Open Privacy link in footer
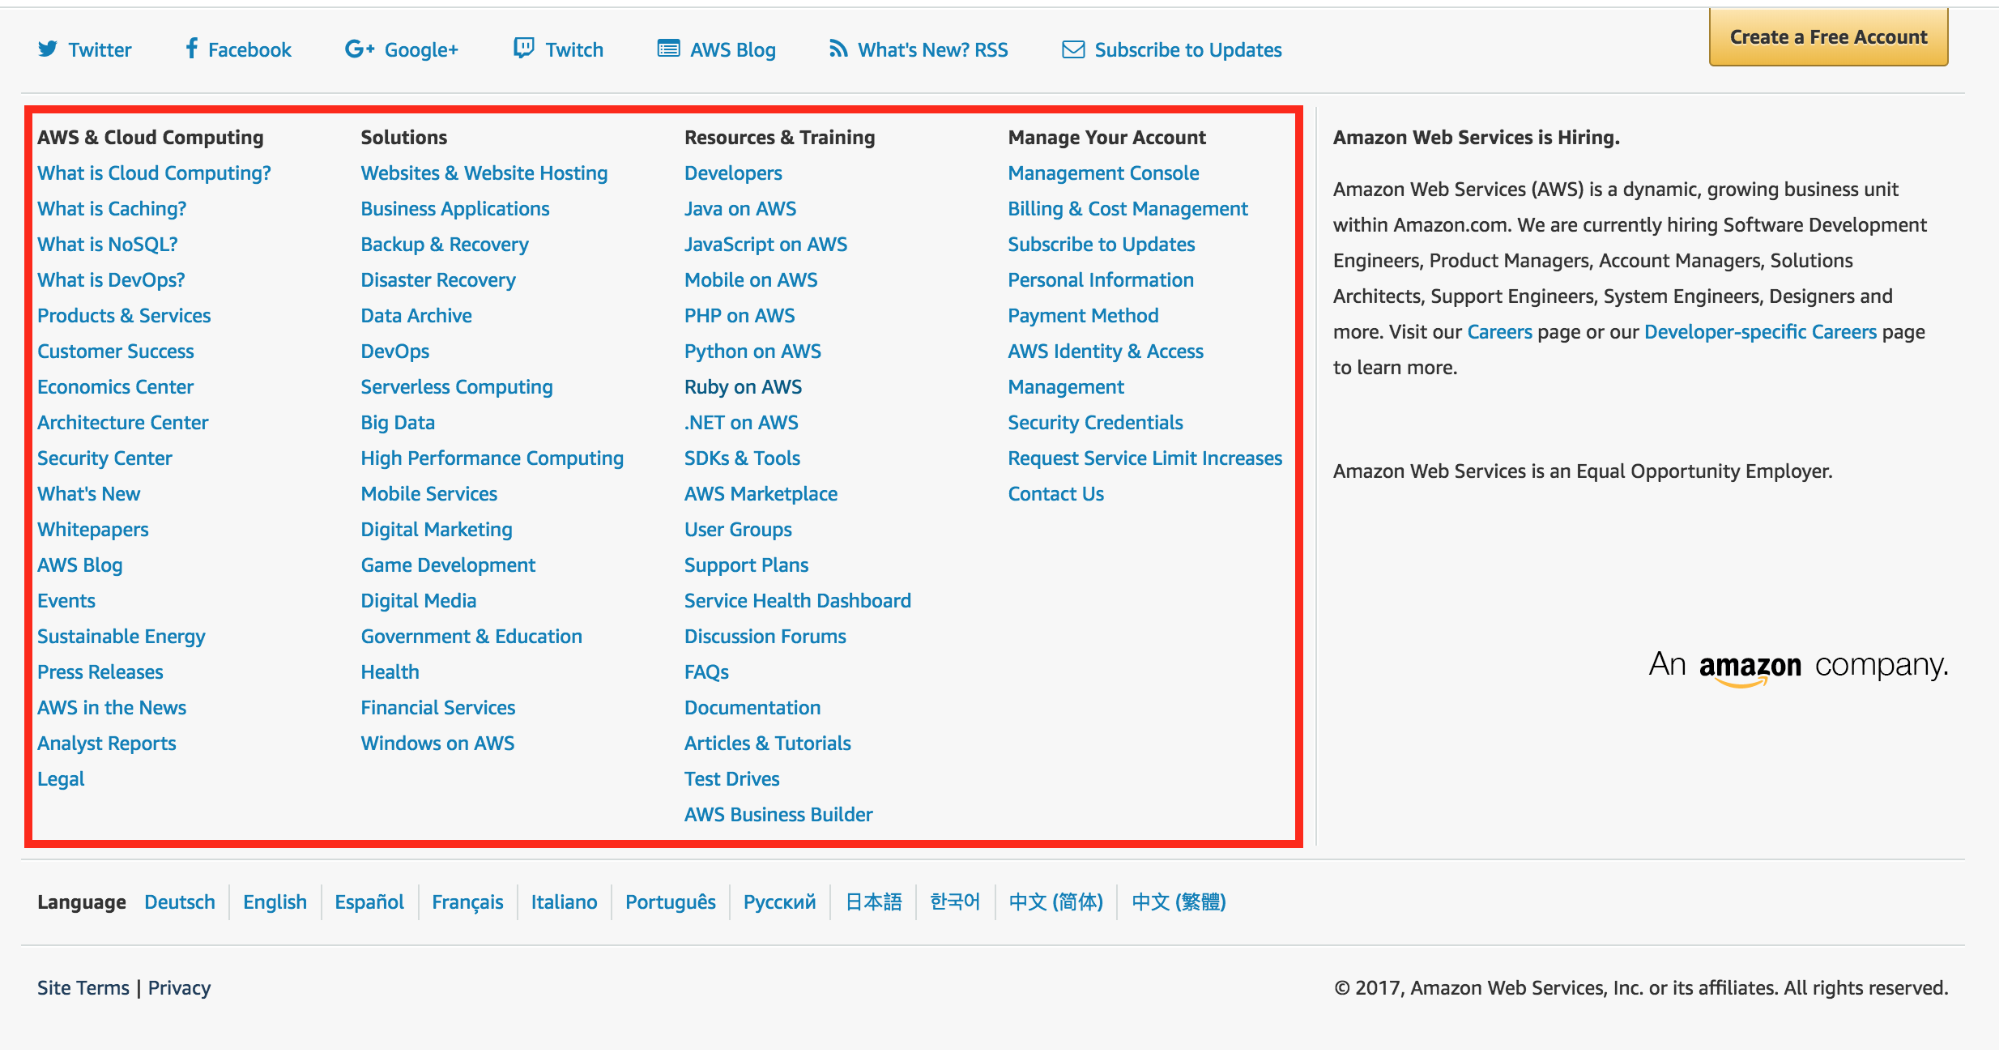This screenshot has height=1050, width=1999. pos(179,988)
